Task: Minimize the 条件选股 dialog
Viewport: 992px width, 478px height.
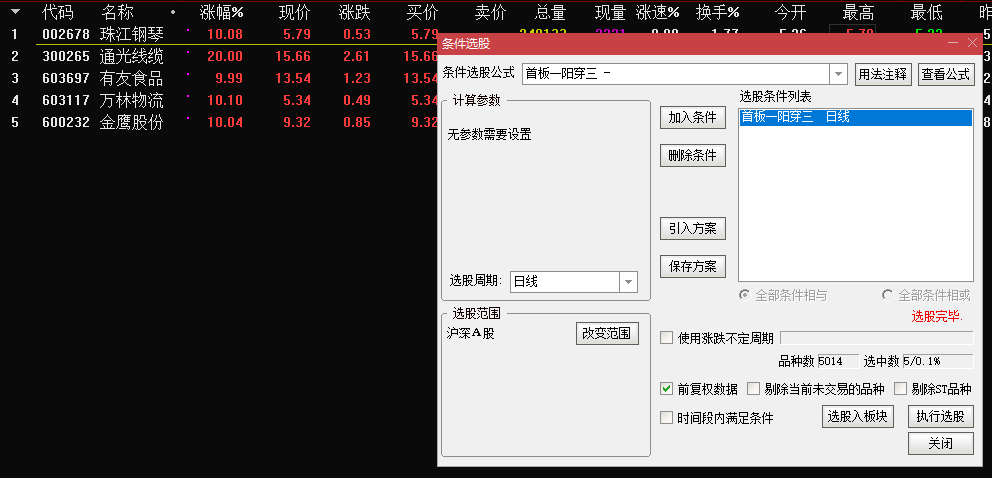Action: [x=953, y=43]
